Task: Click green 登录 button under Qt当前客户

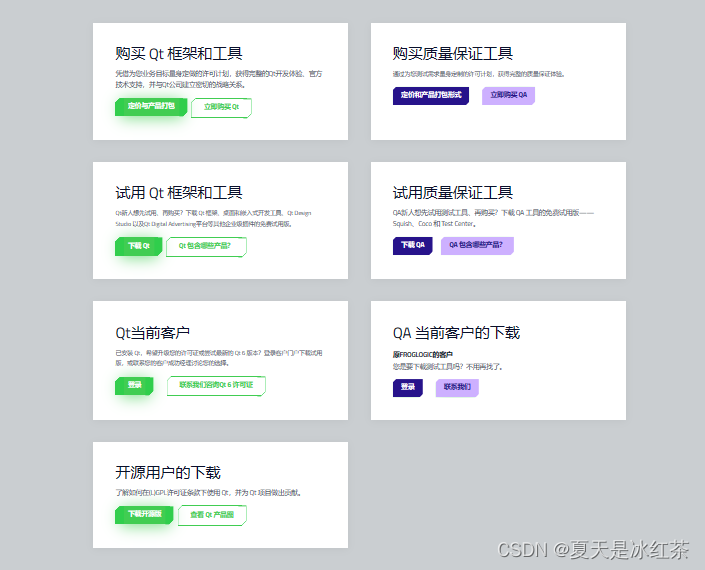Action: tap(134, 386)
